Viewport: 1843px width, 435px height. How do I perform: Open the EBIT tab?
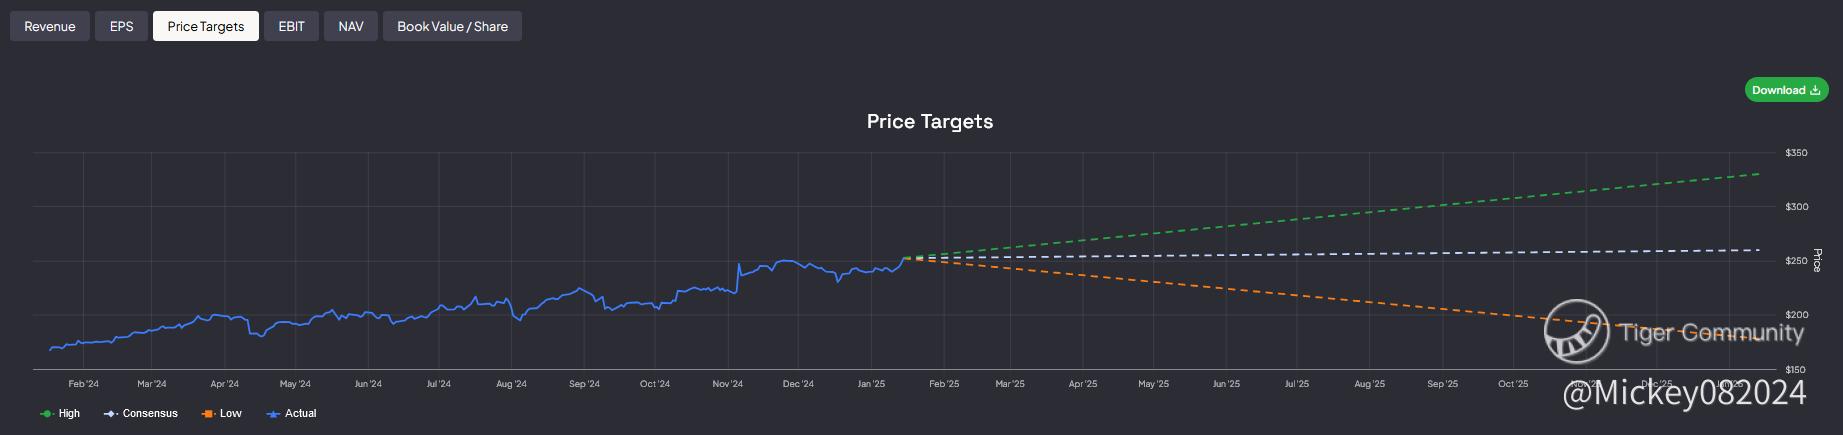point(291,27)
